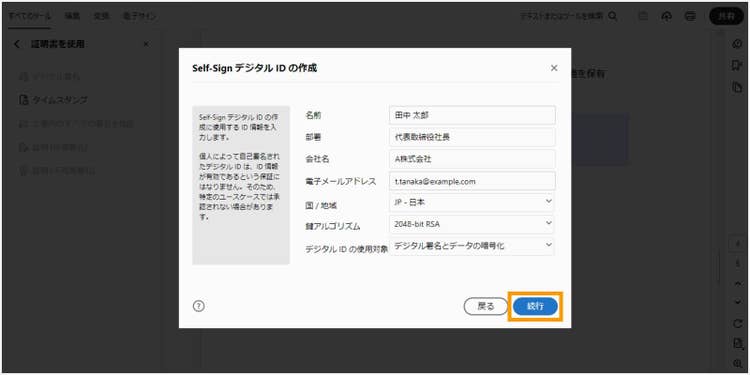The image size is (750, 375).
Task: Click the cloud upload icon in top bar
Action: point(666,16)
